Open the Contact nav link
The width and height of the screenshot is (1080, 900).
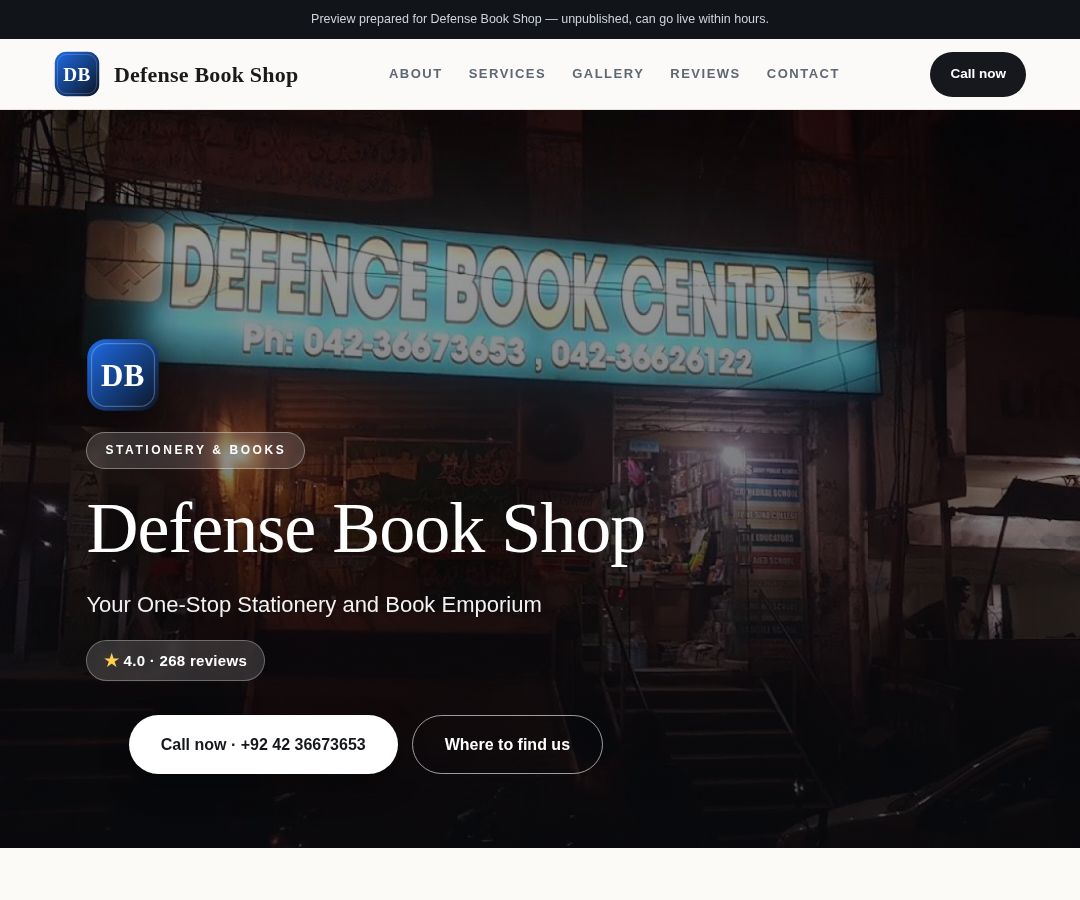tap(802, 74)
